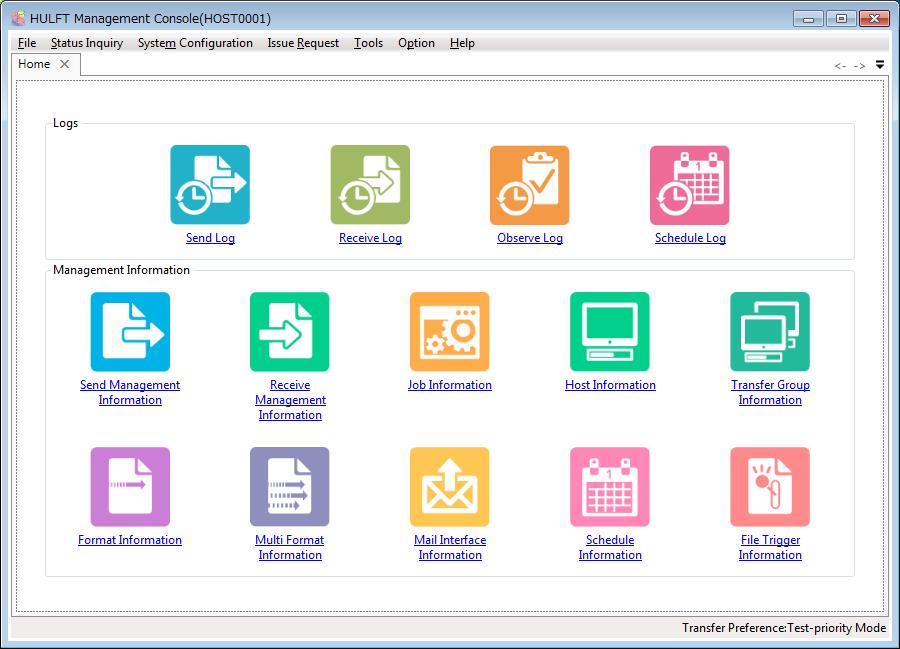
Task: Close the HULFT Management Console window
Action: coord(874,19)
